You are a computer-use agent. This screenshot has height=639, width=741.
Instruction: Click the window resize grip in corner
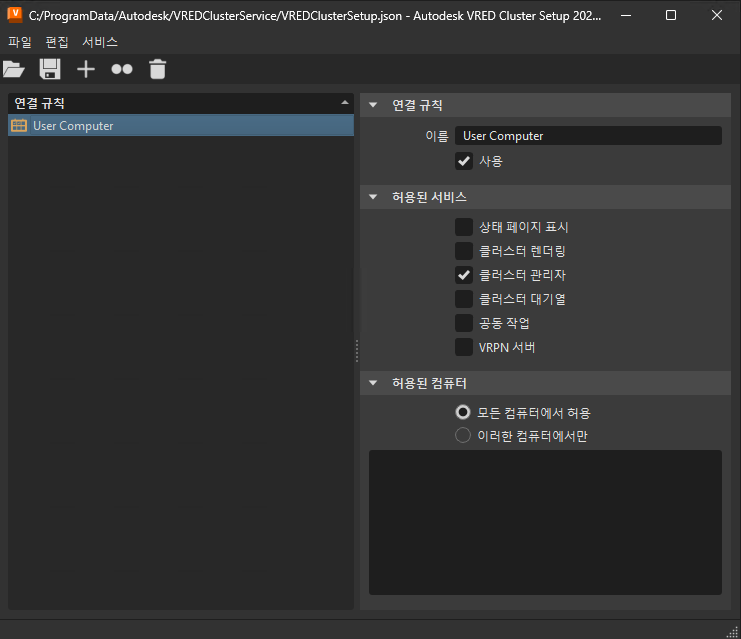coord(732,631)
